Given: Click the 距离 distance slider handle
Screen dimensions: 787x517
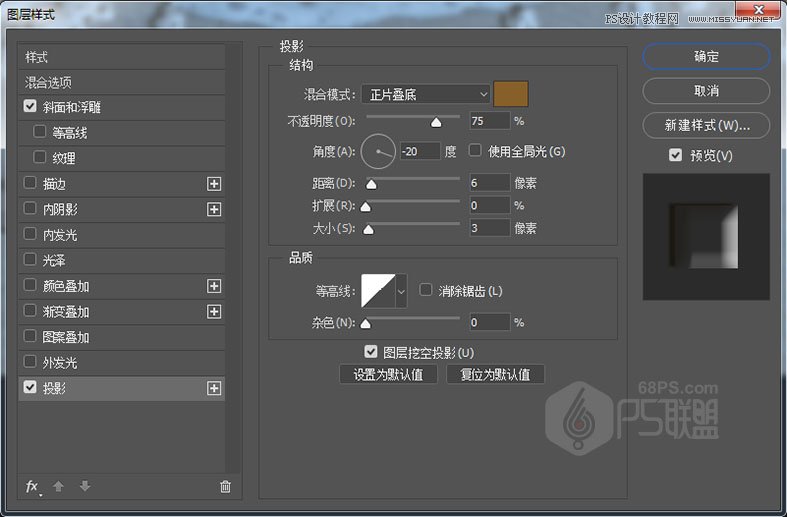Looking at the screenshot, I should tap(371, 185).
